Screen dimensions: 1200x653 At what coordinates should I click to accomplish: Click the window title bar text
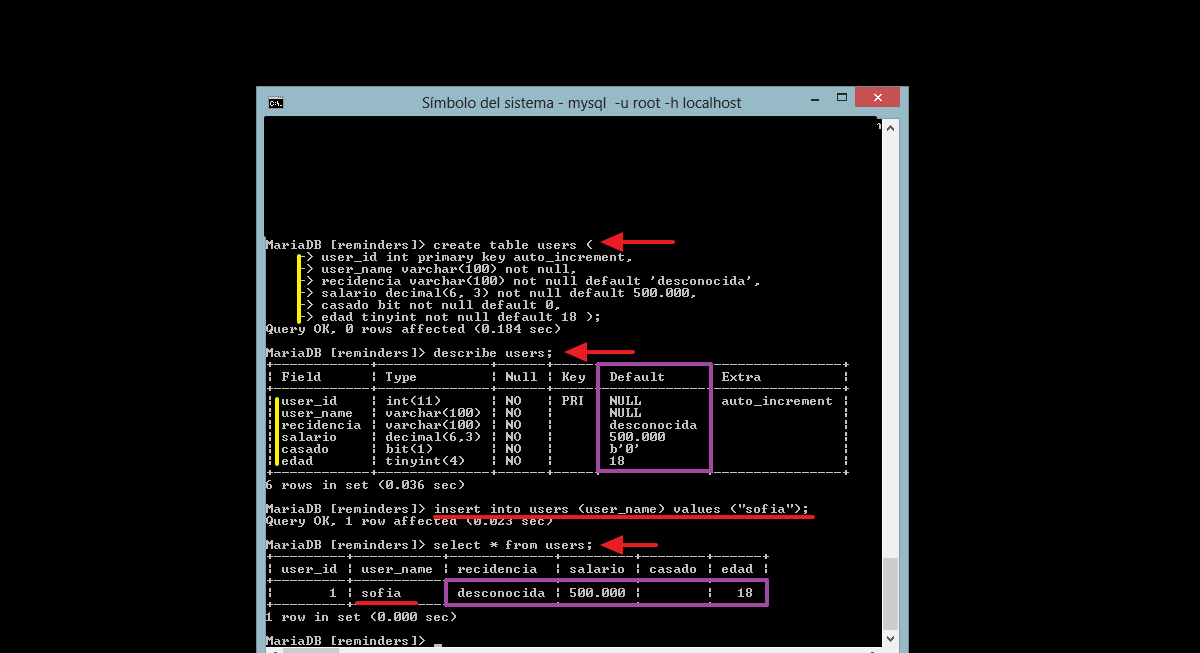tap(581, 102)
